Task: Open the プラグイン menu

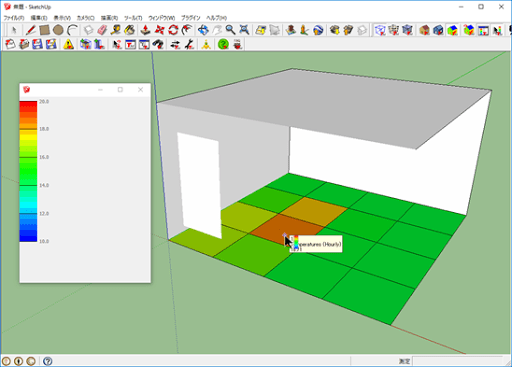Action: coord(191,18)
